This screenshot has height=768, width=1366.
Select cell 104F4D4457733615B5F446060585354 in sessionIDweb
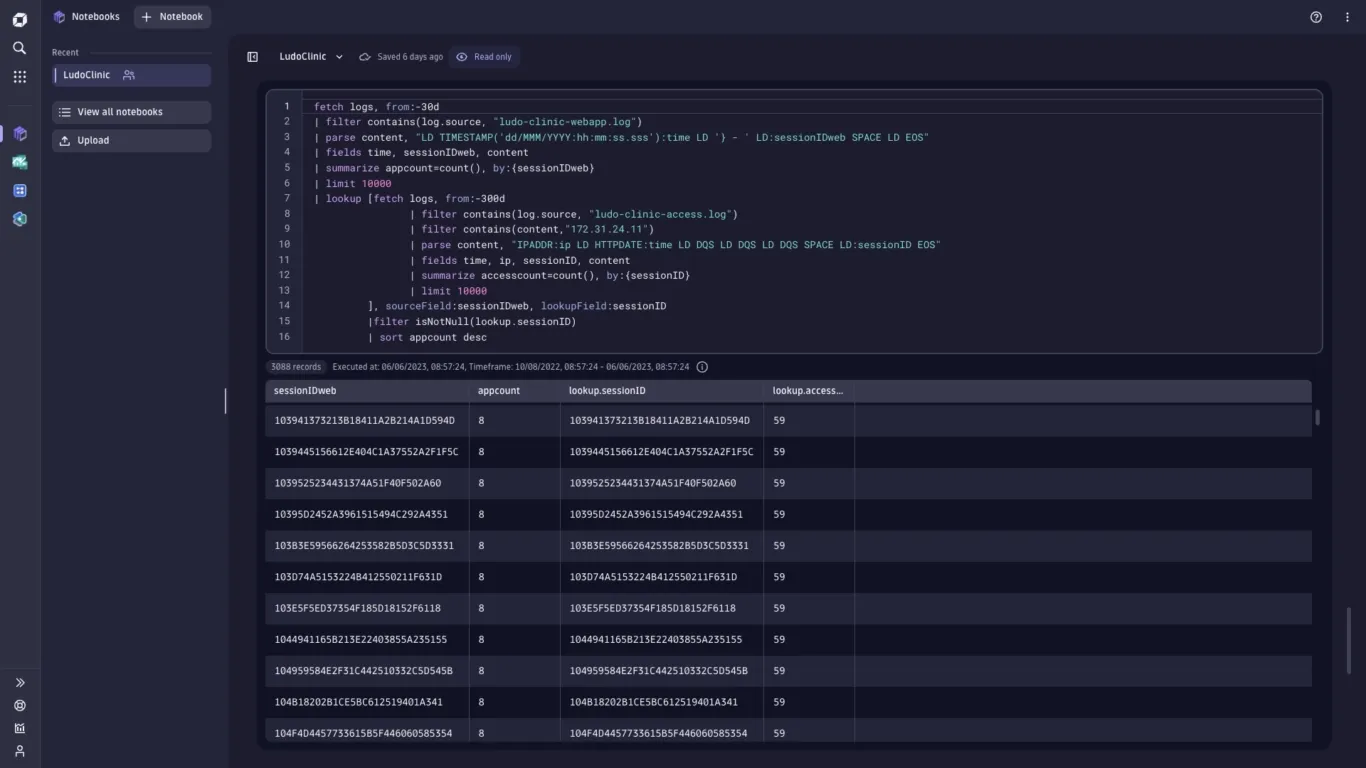367,733
